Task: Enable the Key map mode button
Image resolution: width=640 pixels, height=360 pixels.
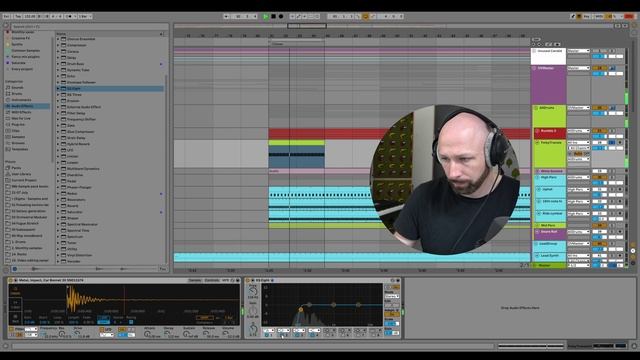Action: 586,16
